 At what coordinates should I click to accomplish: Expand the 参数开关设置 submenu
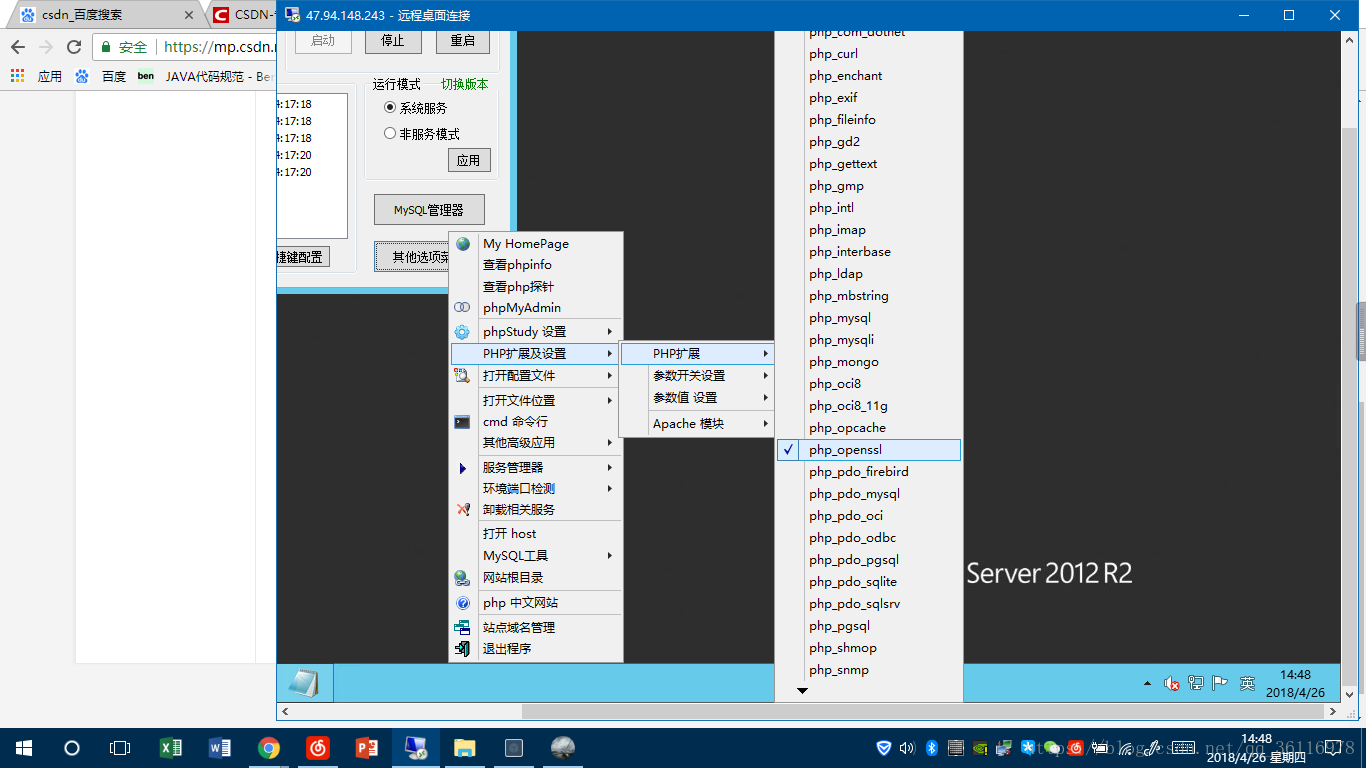coord(697,376)
